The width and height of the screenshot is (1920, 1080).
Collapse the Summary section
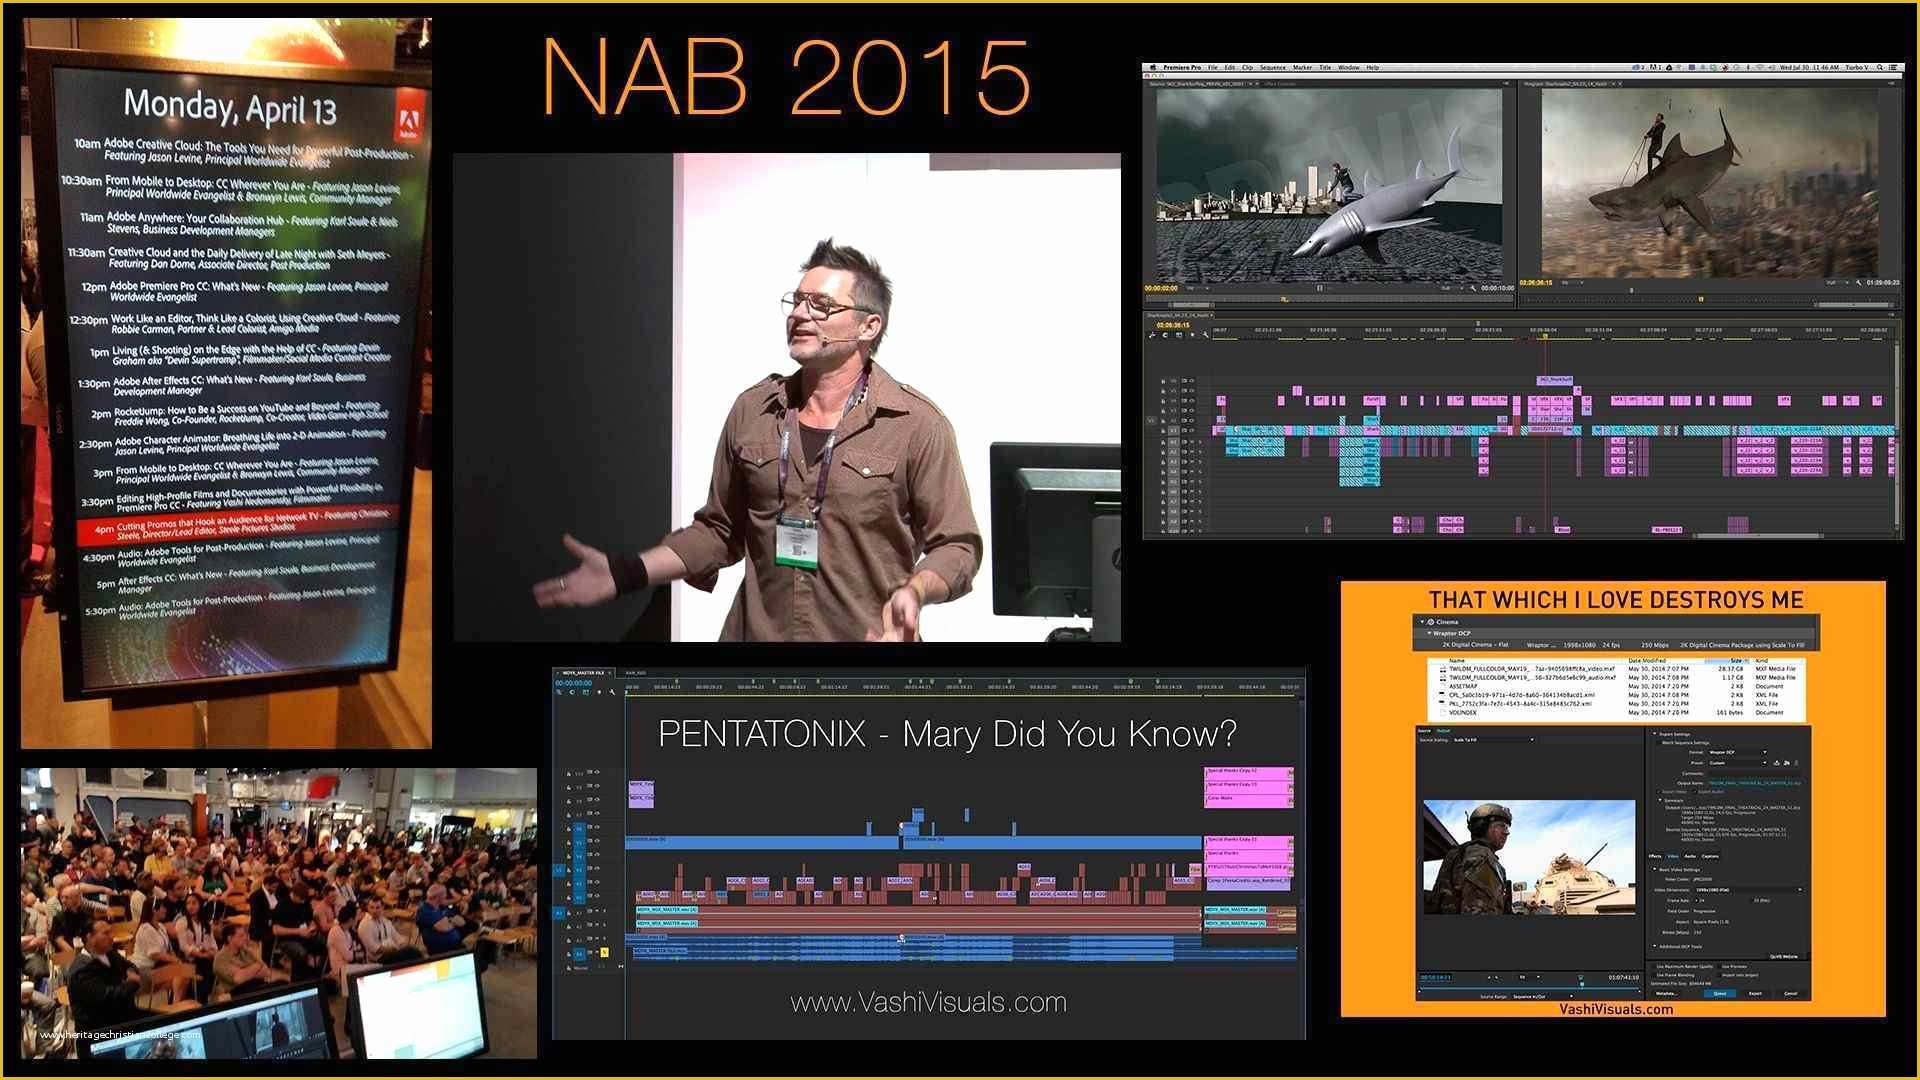[x=1660, y=800]
